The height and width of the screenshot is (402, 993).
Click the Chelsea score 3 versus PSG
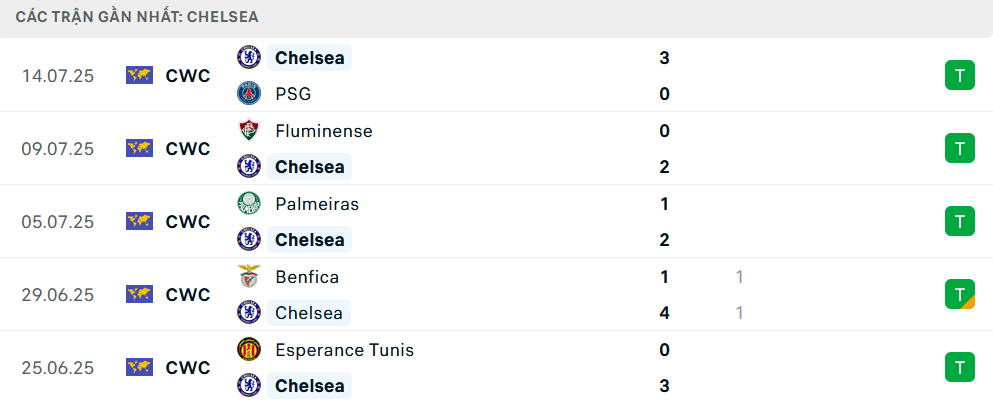664,58
